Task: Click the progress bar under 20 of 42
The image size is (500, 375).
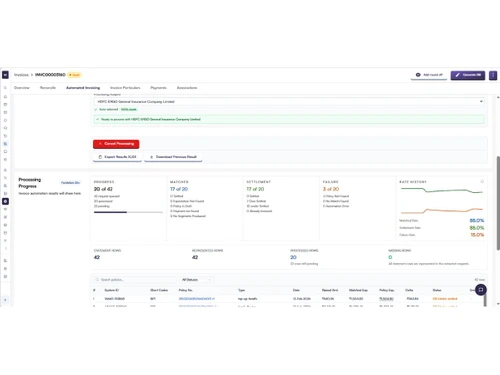Action: coord(128,212)
